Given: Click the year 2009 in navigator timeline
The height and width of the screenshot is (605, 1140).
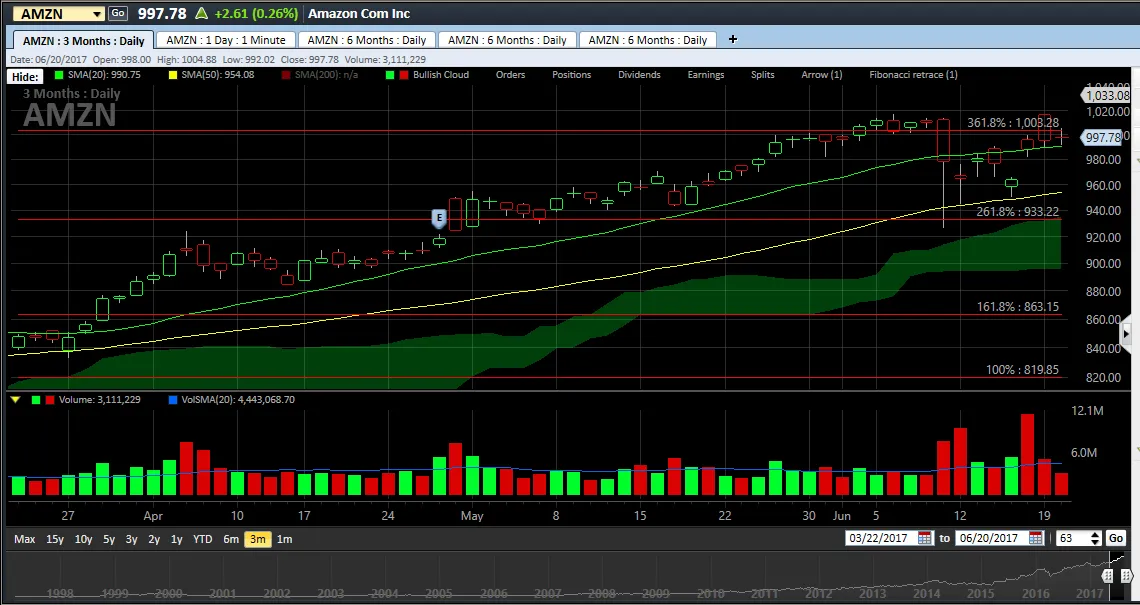Looking at the screenshot, I should click(656, 593).
